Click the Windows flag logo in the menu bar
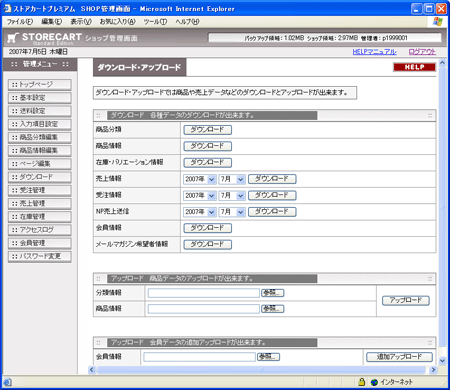This screenshot has width=450, height=390. point(438,22)
